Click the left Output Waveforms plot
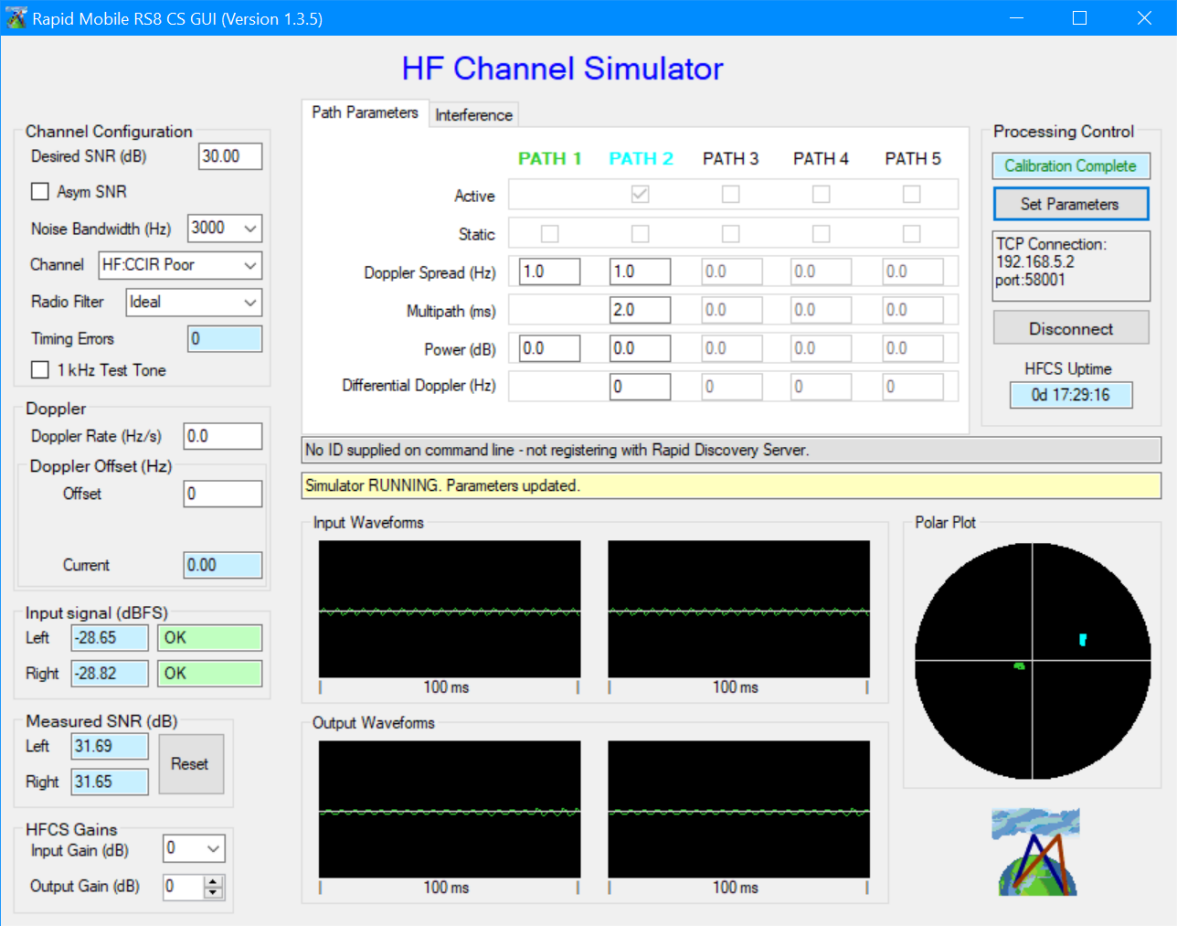The height and width of the screenshot is (926, 1177). click(x=450, y=810)
